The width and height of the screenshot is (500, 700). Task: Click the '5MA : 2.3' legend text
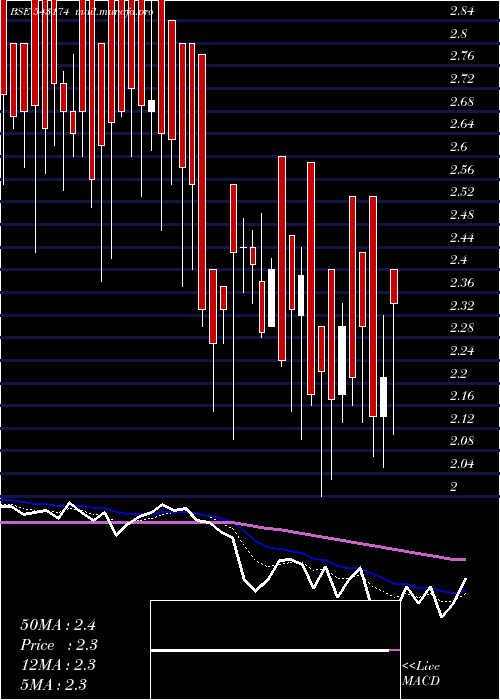coord(54,685)
